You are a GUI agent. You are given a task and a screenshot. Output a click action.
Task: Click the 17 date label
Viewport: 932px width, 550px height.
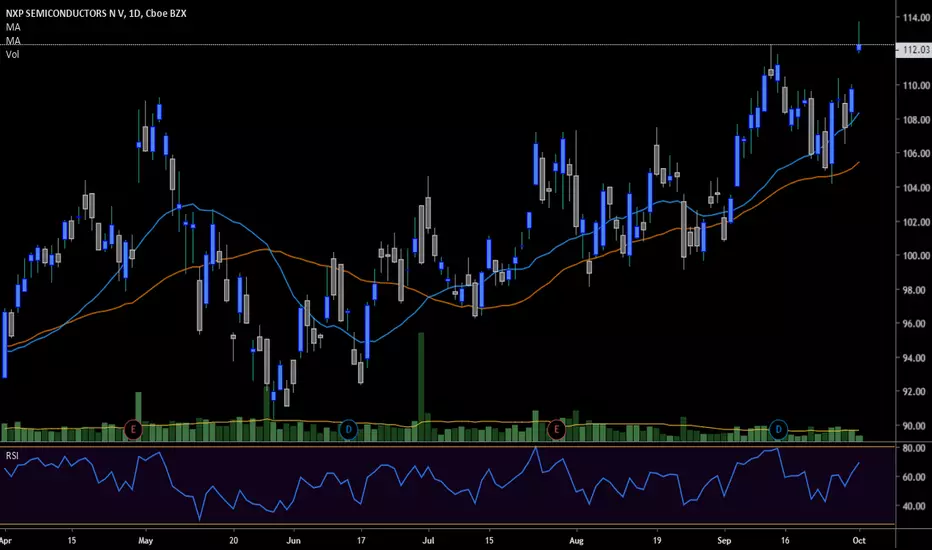(x=361, y=541)
